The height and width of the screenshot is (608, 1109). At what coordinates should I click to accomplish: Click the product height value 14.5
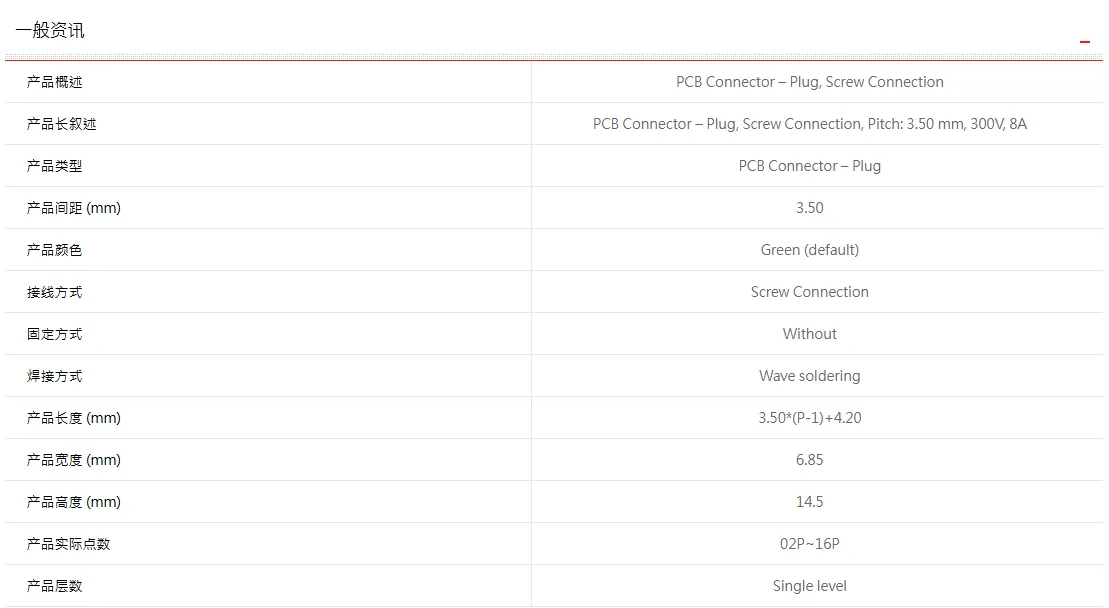[809, 502]
